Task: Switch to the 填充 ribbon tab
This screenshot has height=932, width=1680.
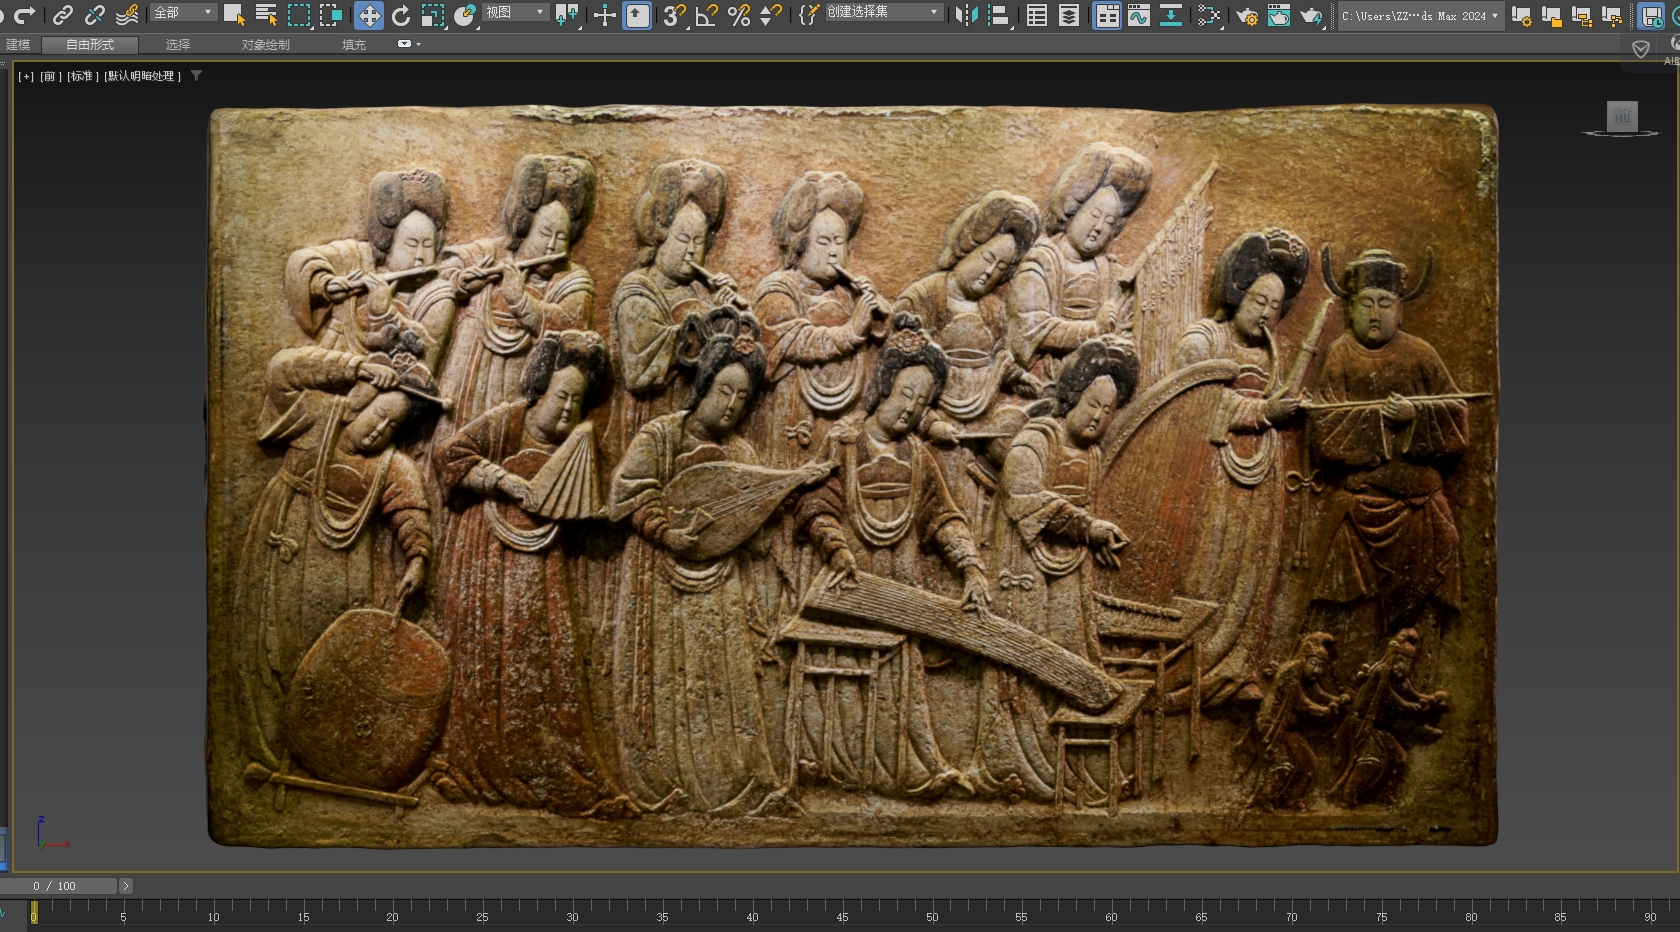Action: click(354, 44)
